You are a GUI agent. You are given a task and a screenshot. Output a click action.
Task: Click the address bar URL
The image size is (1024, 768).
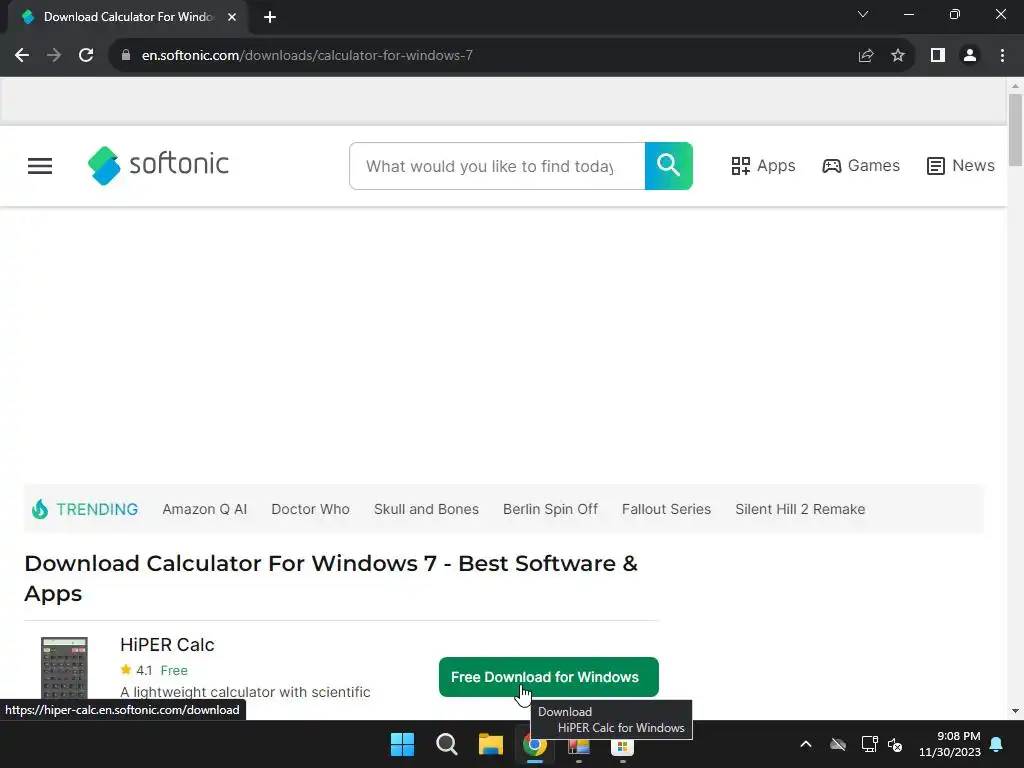[x=307, y=56]
